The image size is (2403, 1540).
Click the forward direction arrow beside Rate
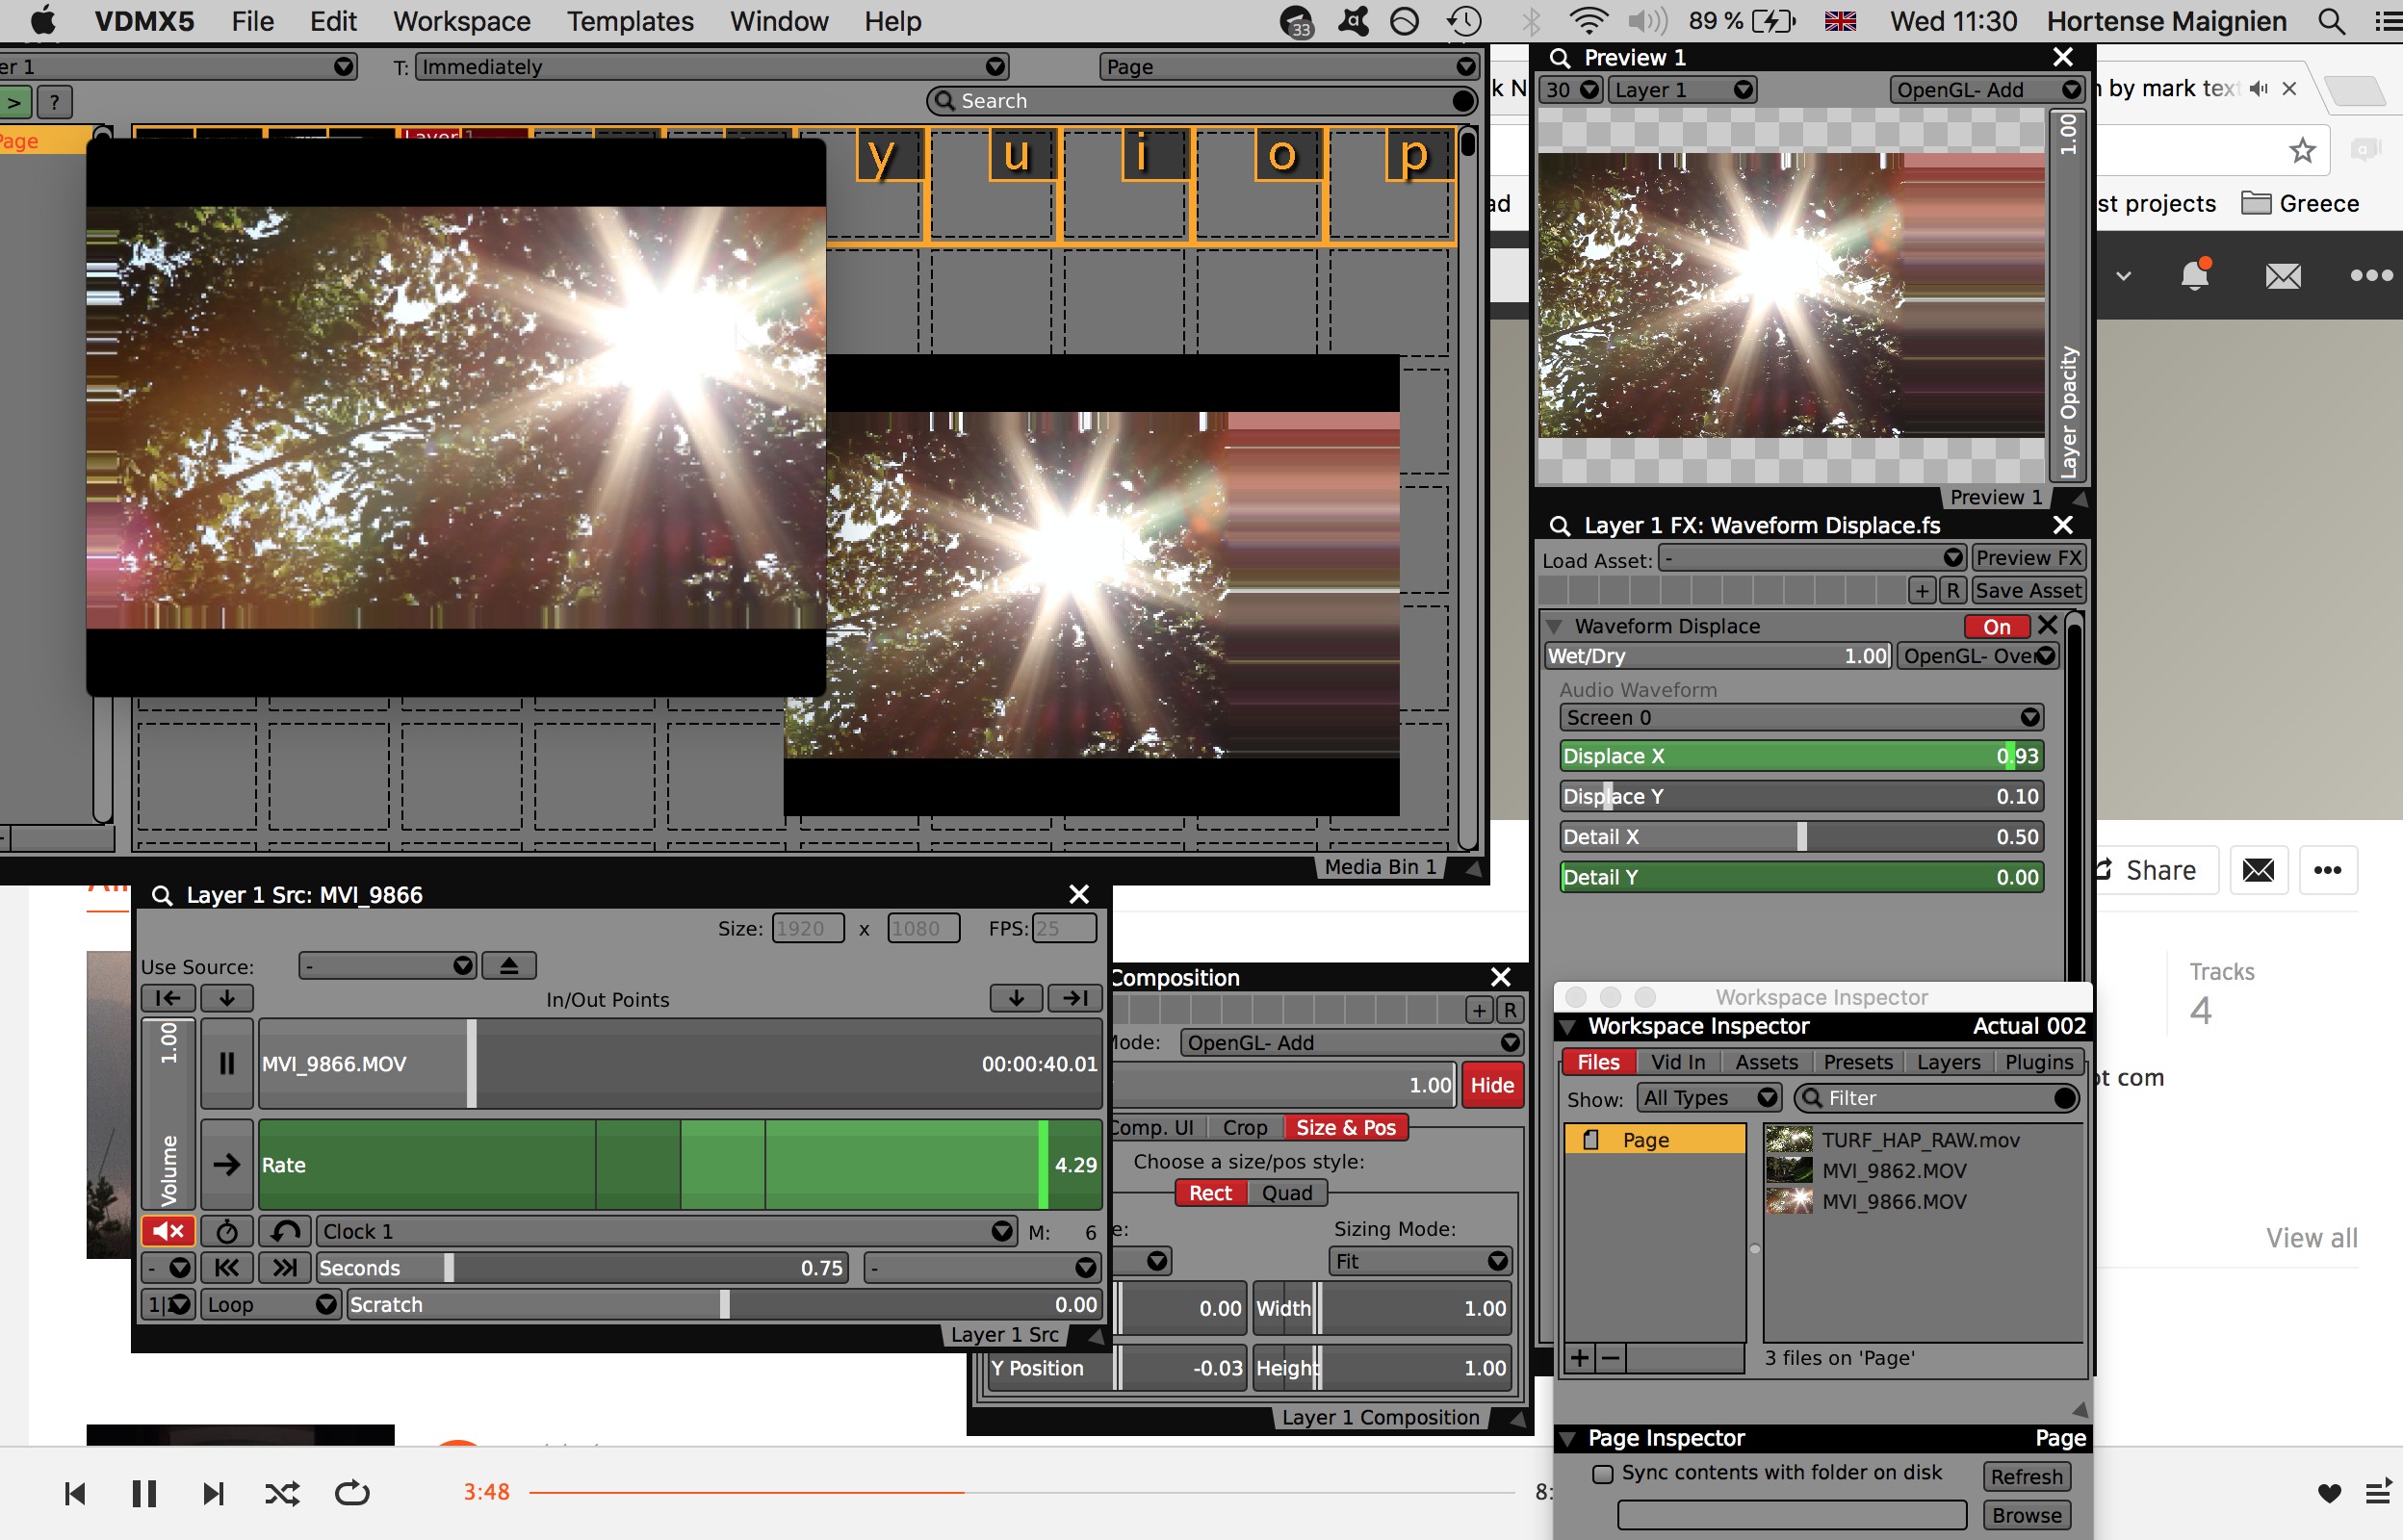(x=227, y=1164)
